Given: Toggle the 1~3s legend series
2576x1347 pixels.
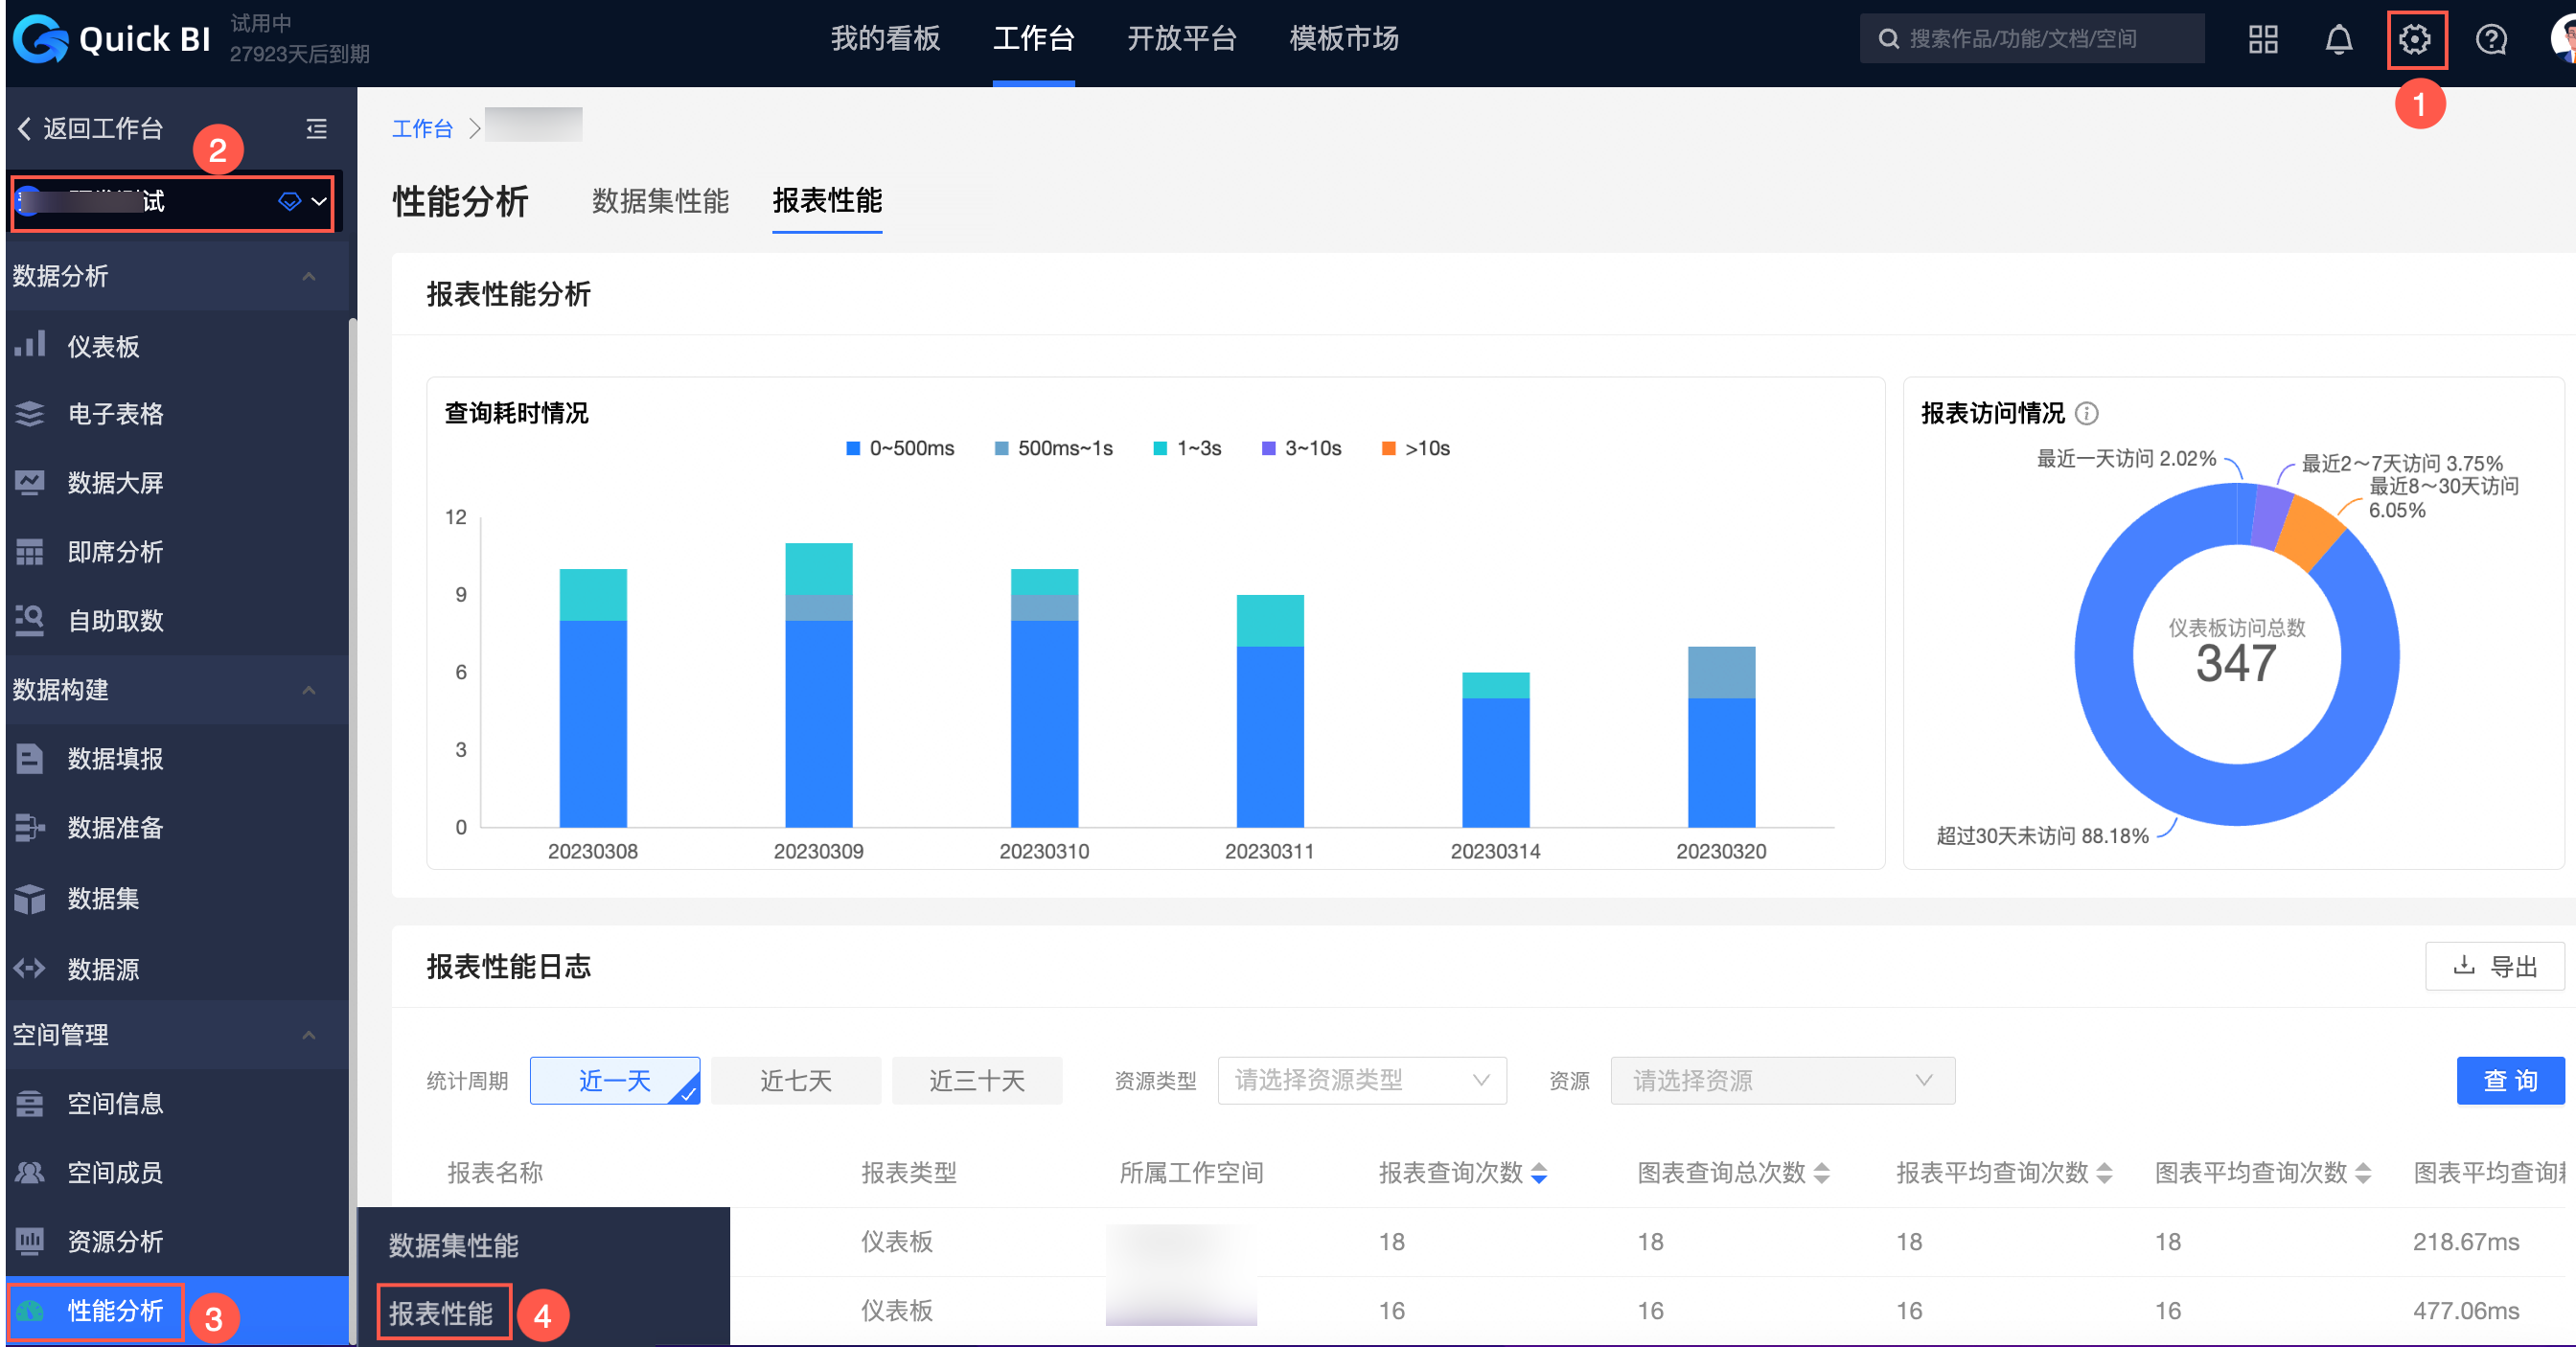Looking at the screenshot, I should 1187,448.
